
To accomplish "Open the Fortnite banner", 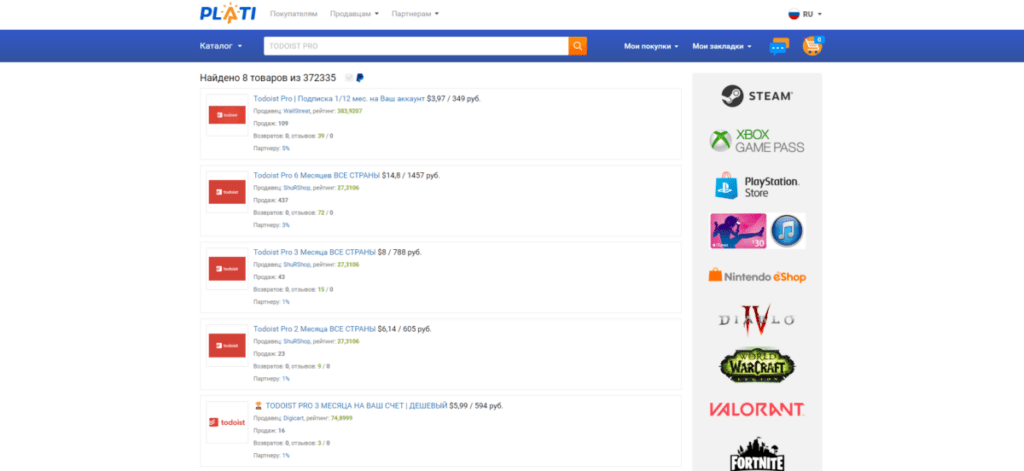I will point(757,455).
